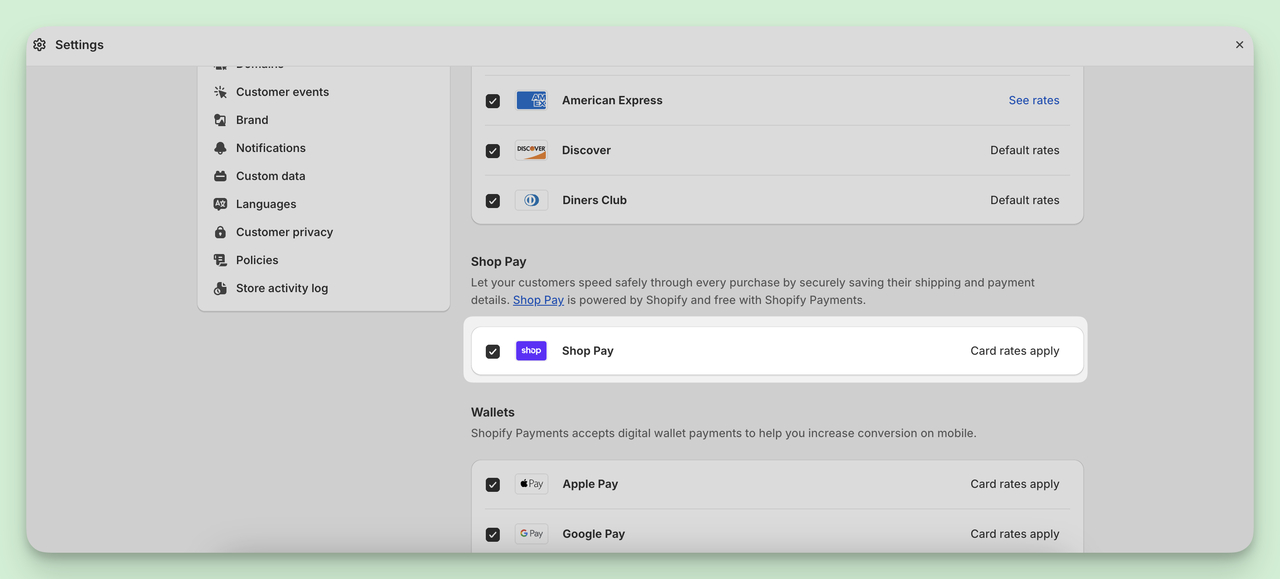Click the Notifications bell icon
The image size is (1280, 579).
click(x=219, y=147)
